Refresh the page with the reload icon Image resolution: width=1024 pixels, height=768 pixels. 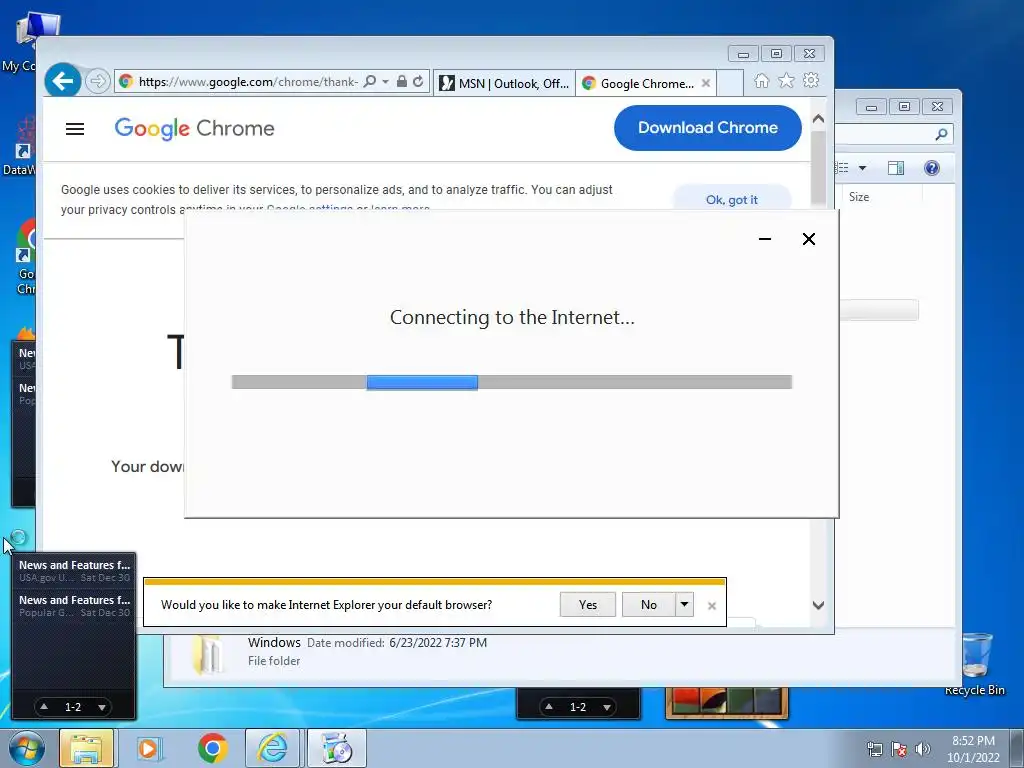tap(418, 82)
